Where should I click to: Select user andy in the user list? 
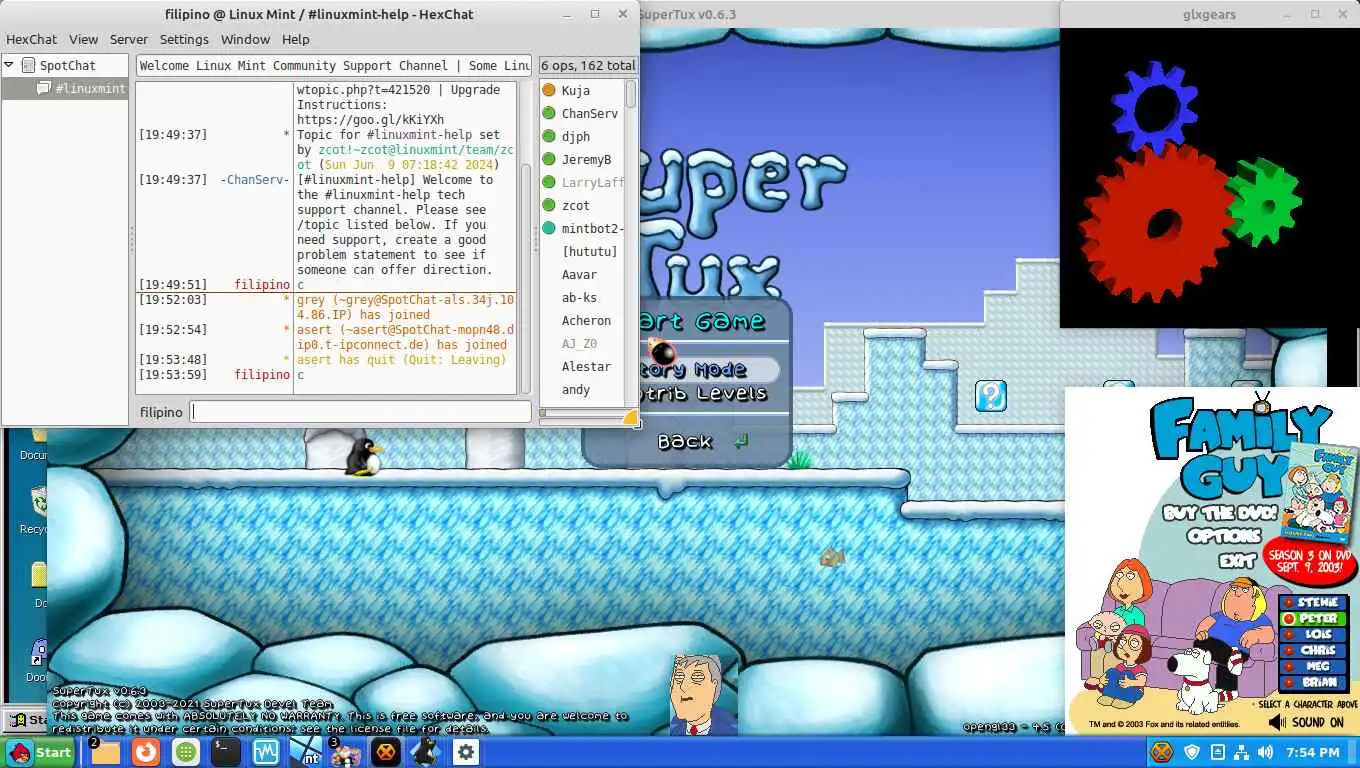point(582,389)
